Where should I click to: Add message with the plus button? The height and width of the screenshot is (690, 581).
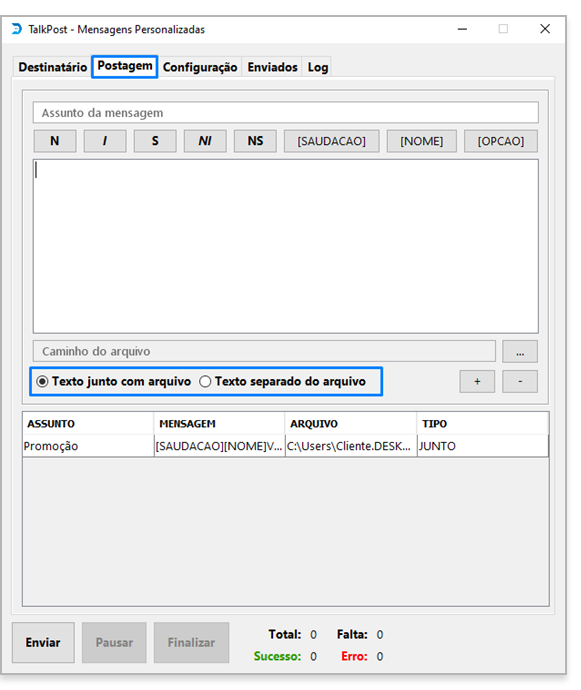click(477, 381)
